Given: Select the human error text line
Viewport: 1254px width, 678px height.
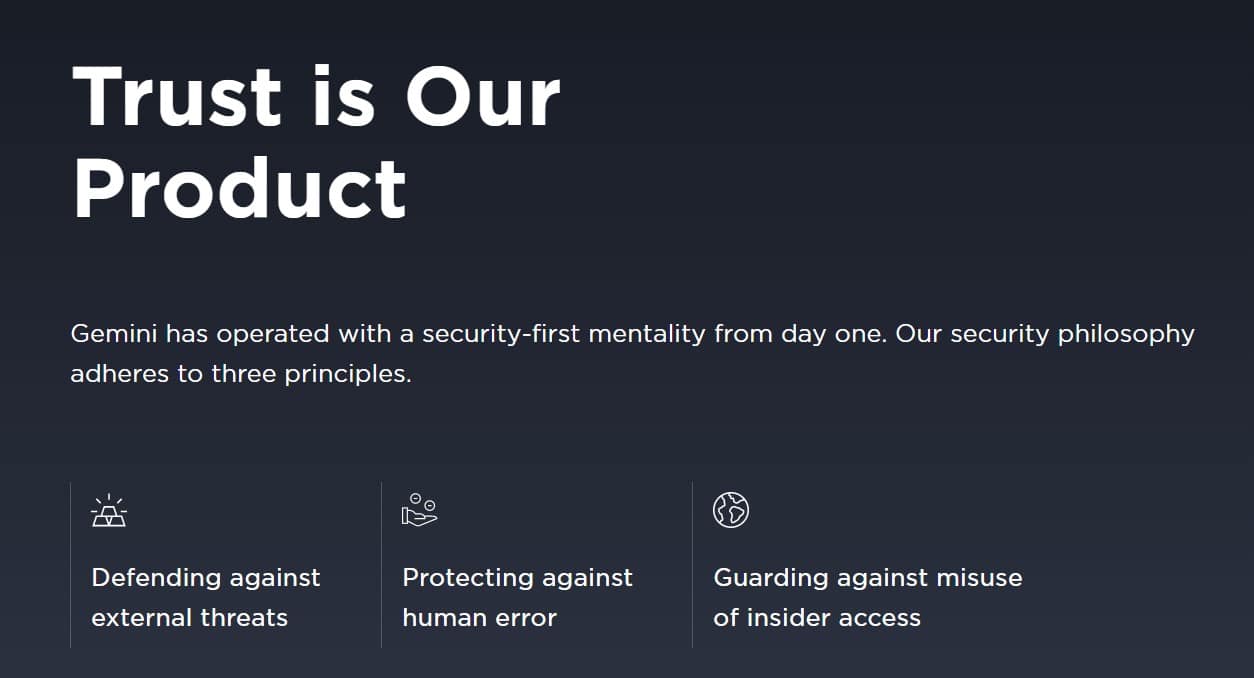Looking at the screenshot, I should (x=479, y=618).
